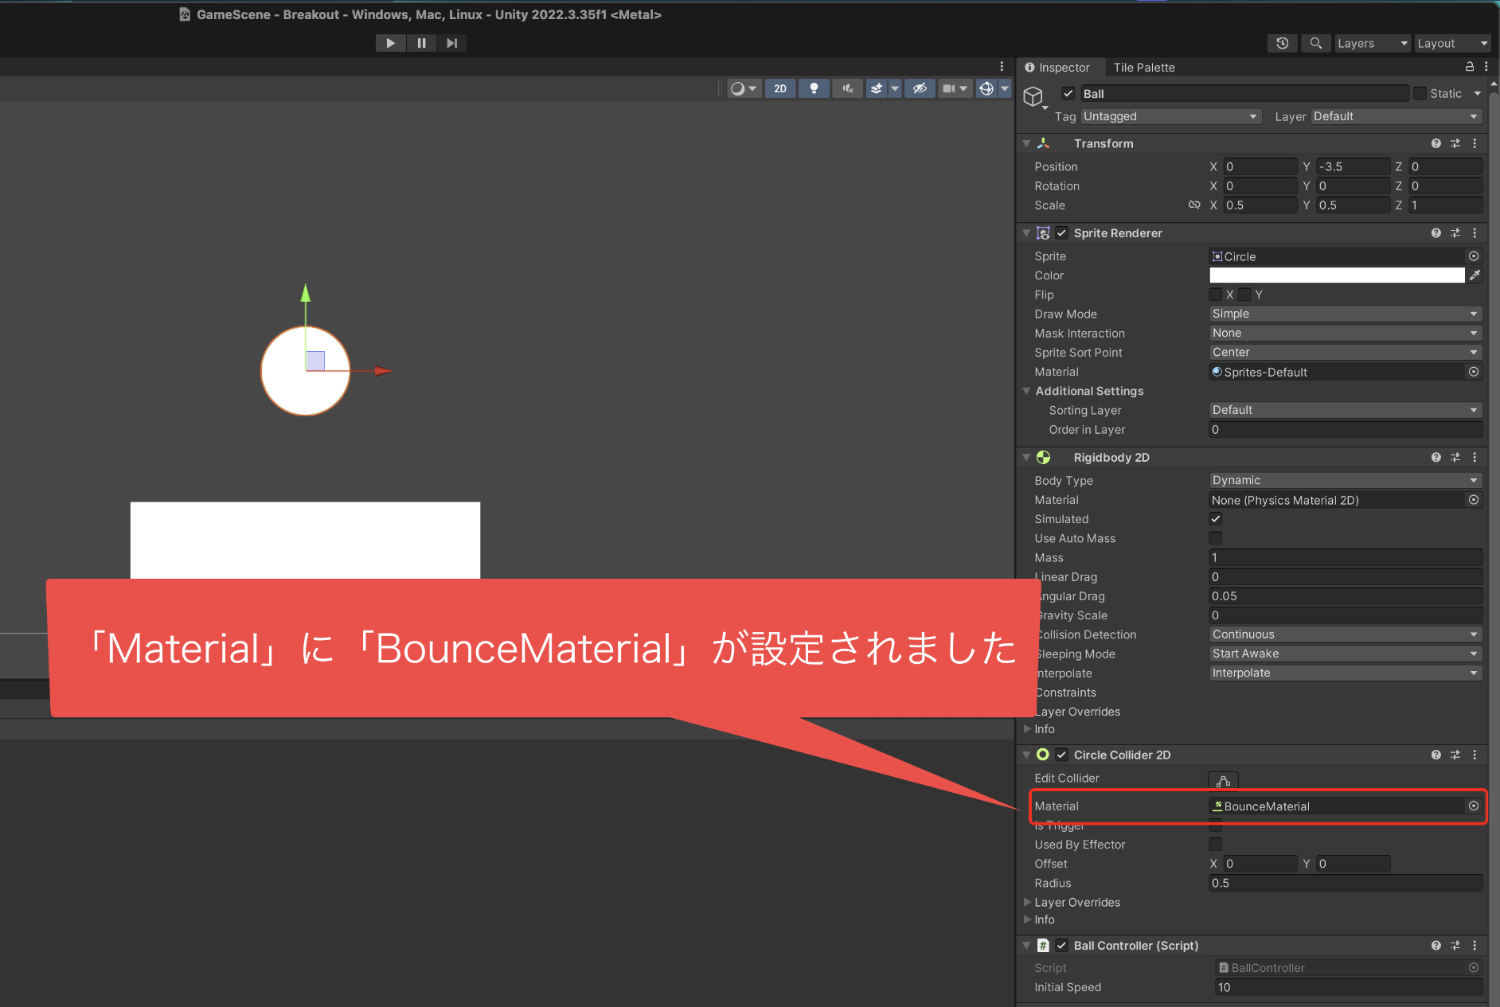Toggle Scene lighting bulb icon
The image size is (1500, 1007).
814,88
